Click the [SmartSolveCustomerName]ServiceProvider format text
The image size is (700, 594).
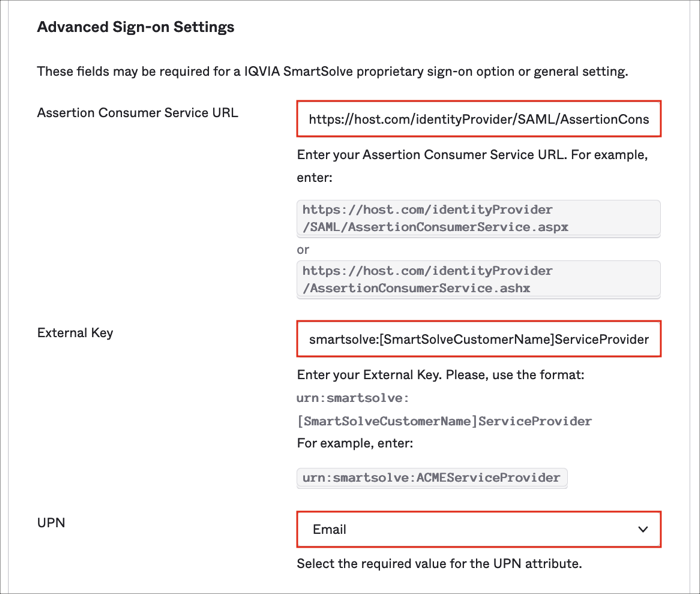pyautogui.click(x=444, y=421)
